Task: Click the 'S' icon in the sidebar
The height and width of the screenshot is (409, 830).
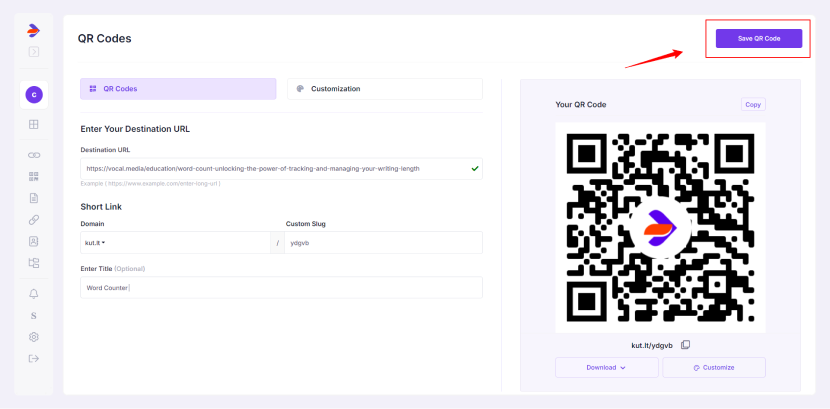Action: pos(34,316)
